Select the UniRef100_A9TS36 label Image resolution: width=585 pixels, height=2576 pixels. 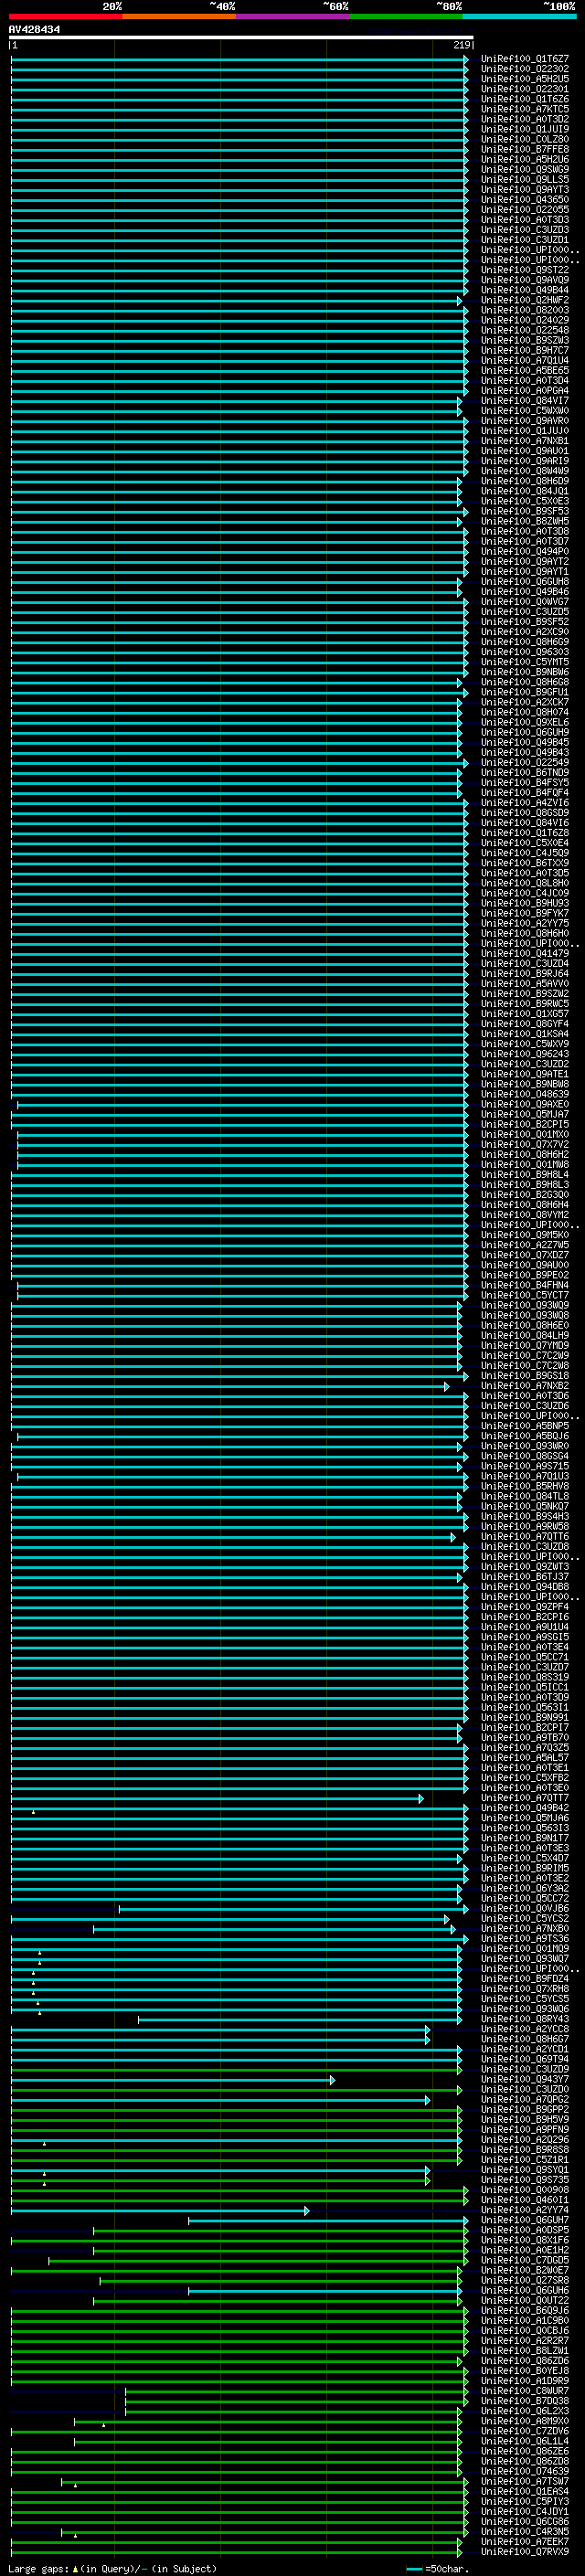525,1938
